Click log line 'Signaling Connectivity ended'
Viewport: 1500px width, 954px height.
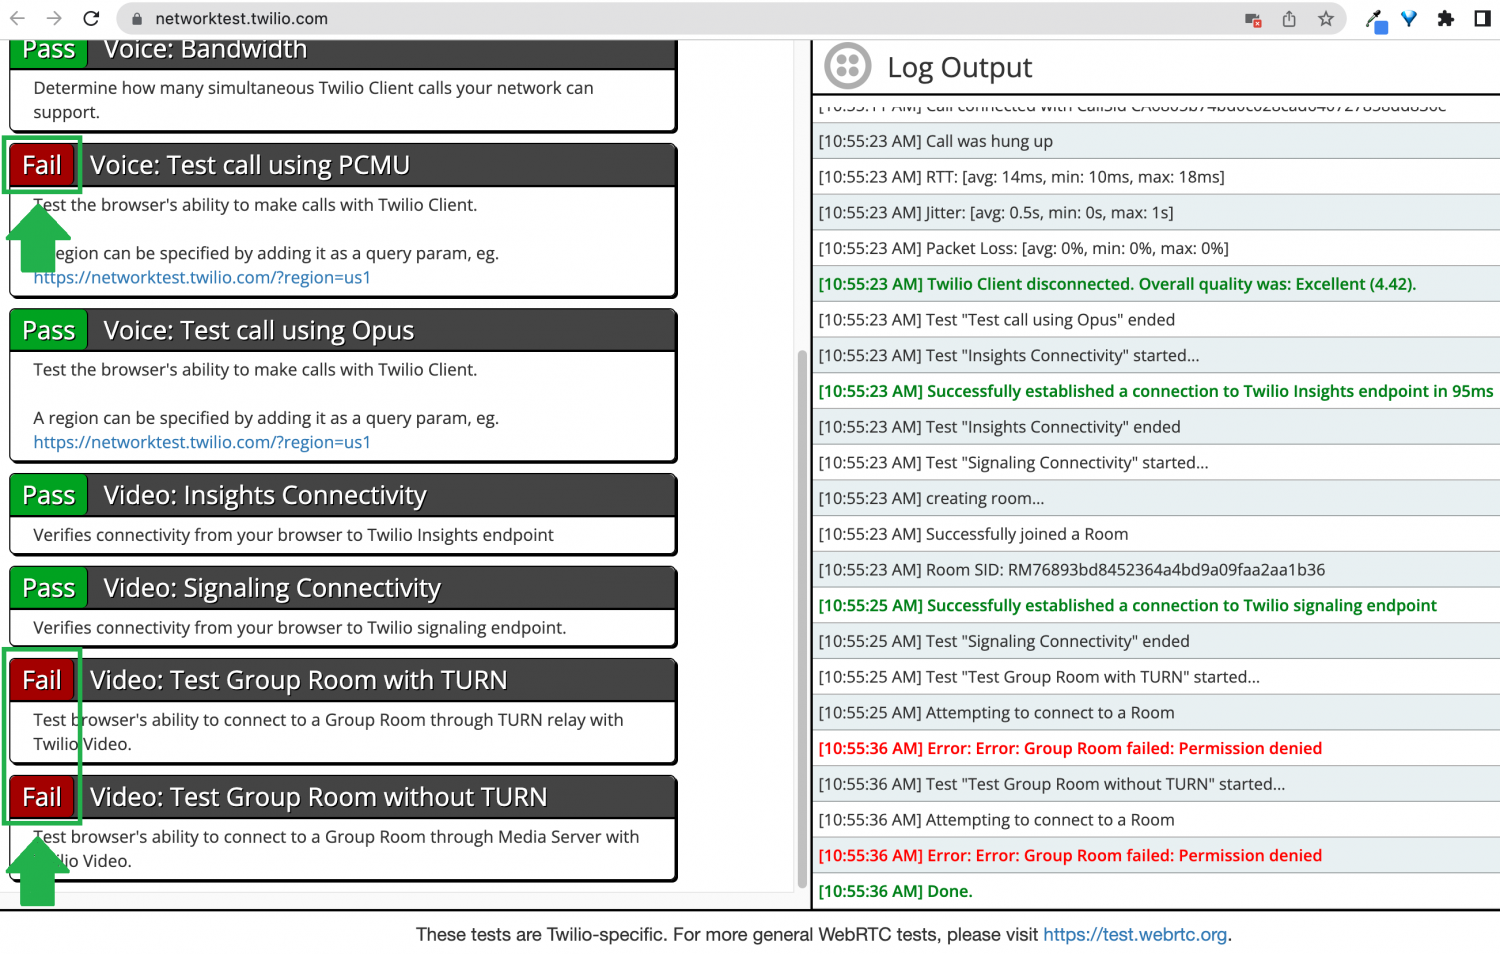tap(1156, 641)
